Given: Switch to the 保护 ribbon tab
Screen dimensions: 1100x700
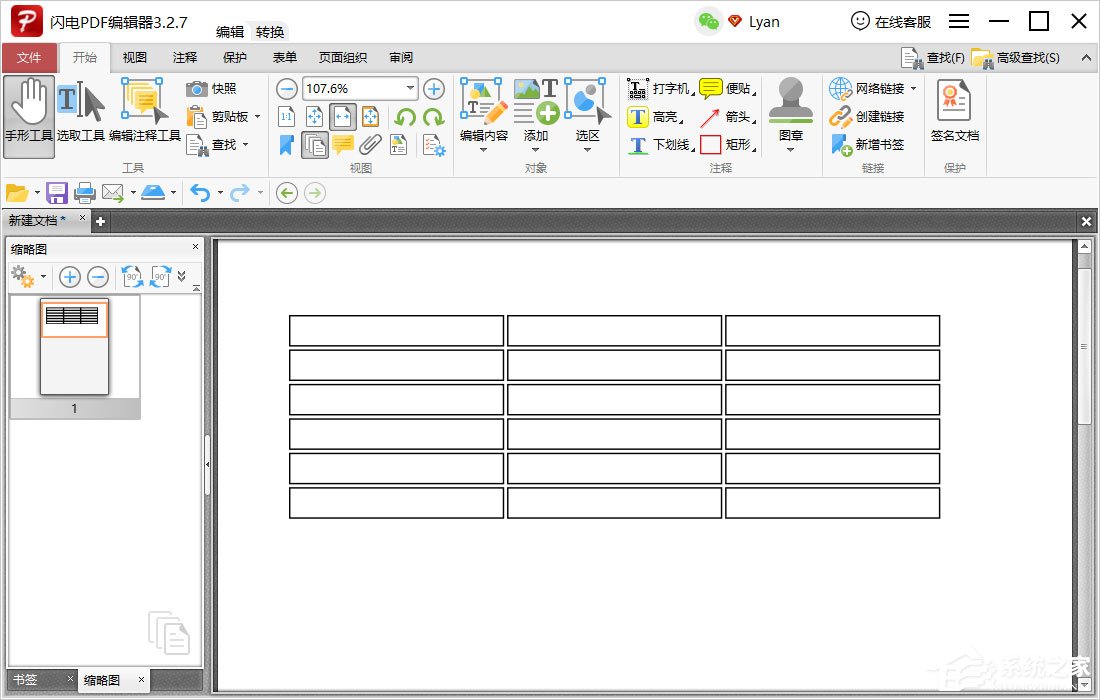Looking at the screenshot, I should pos(235,58).
